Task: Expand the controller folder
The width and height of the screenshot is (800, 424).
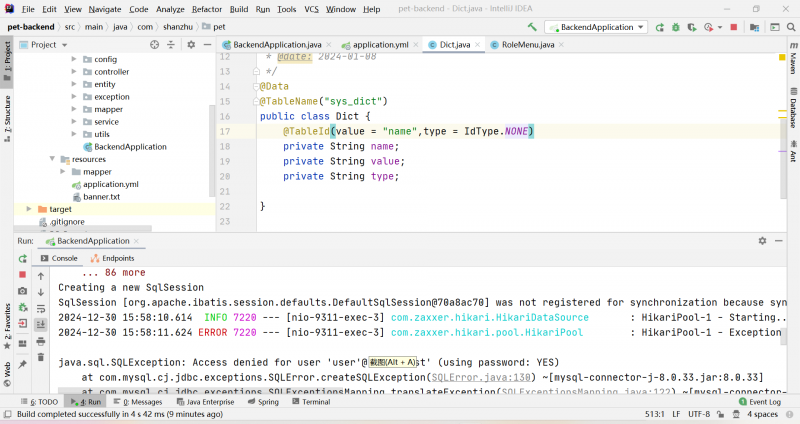Action: click(74, 72)
